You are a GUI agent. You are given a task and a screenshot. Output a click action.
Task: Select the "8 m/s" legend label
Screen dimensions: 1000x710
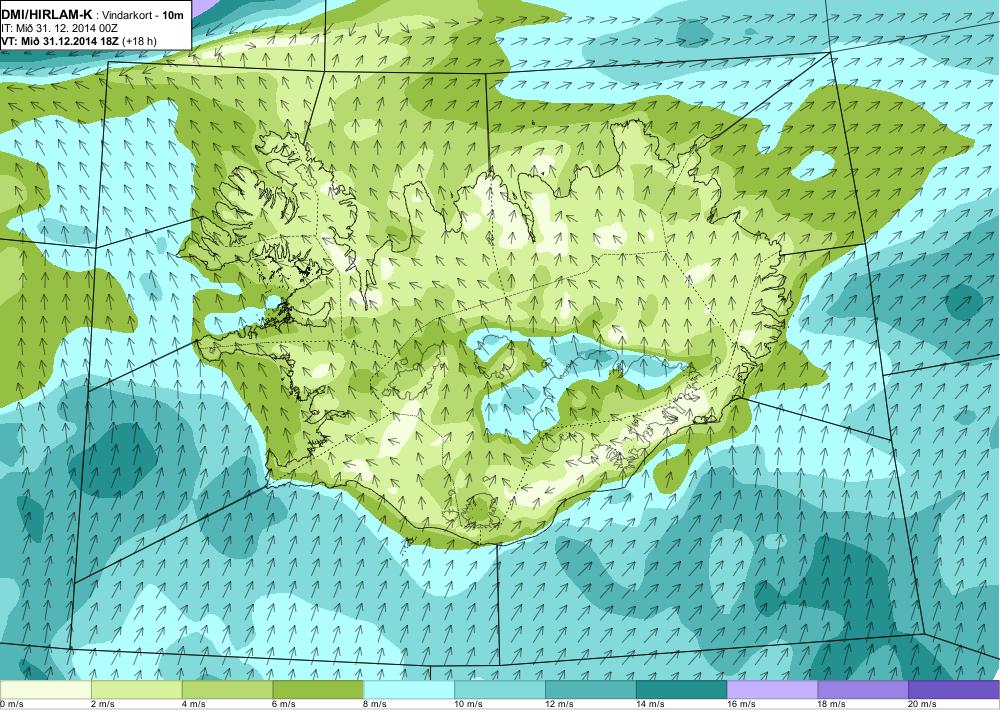pos(375,704)
